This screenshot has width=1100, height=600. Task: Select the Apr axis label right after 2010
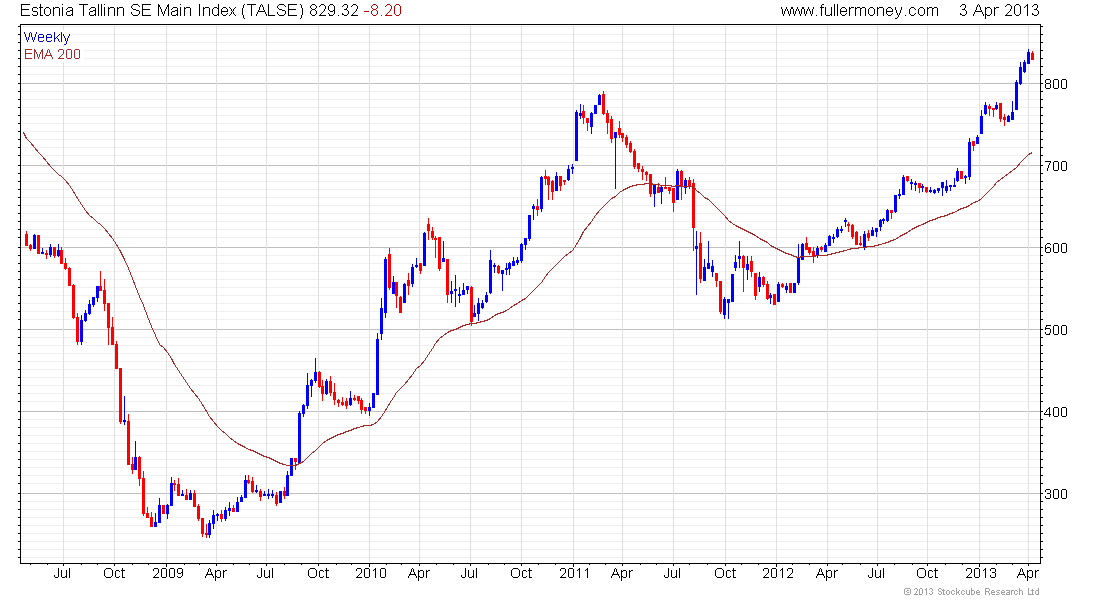click(419, 574)
